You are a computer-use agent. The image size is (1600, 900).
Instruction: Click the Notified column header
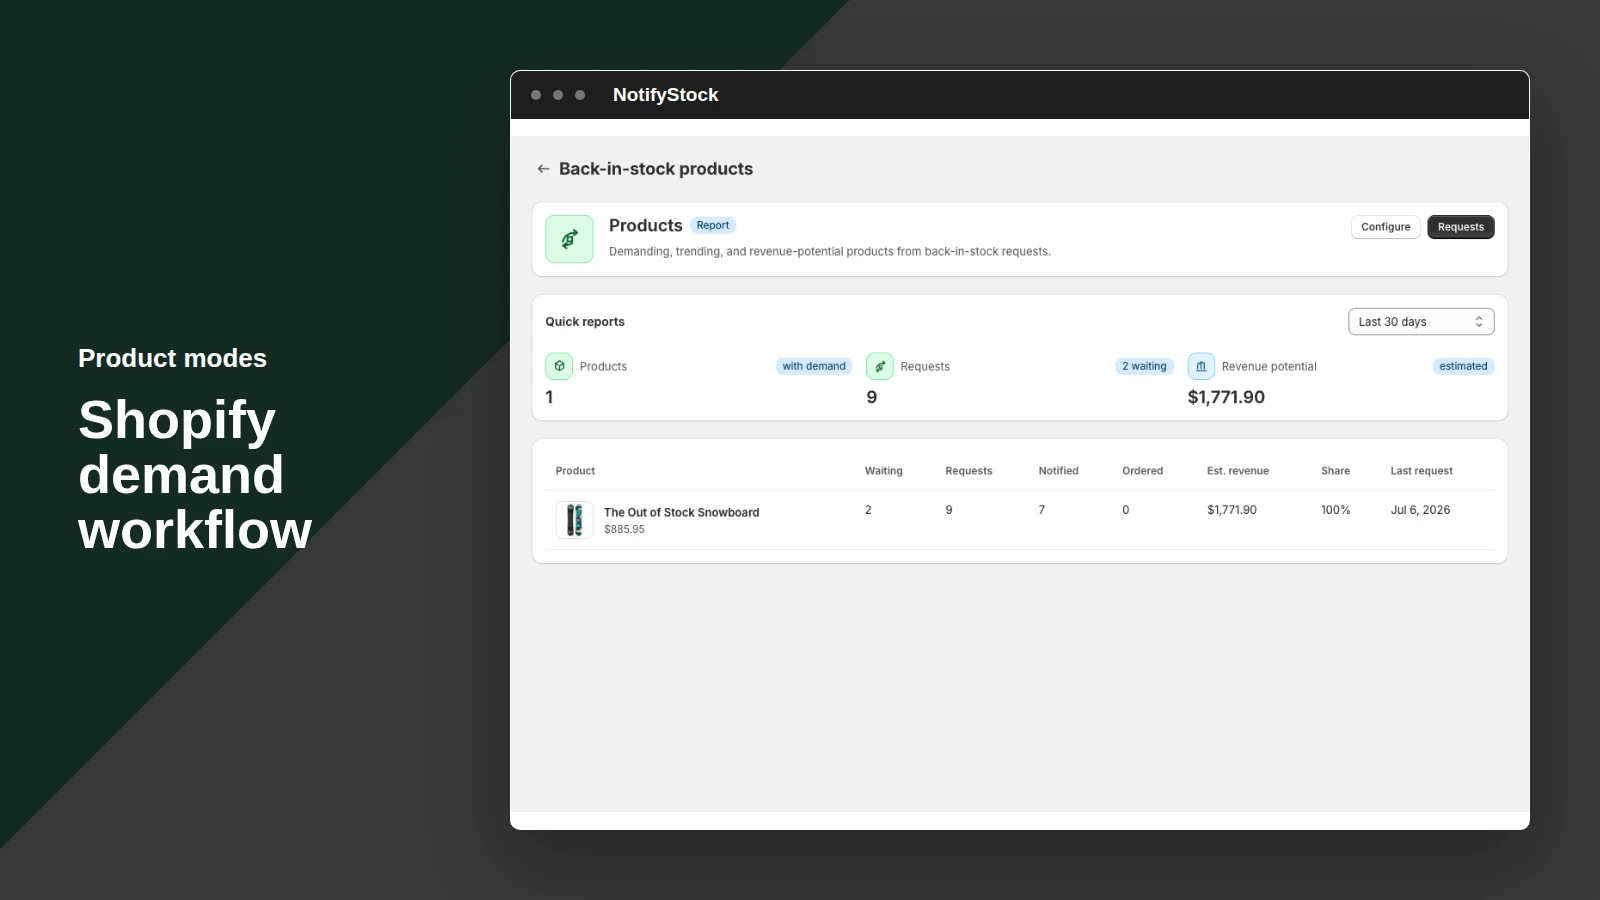click(1058, 471)
